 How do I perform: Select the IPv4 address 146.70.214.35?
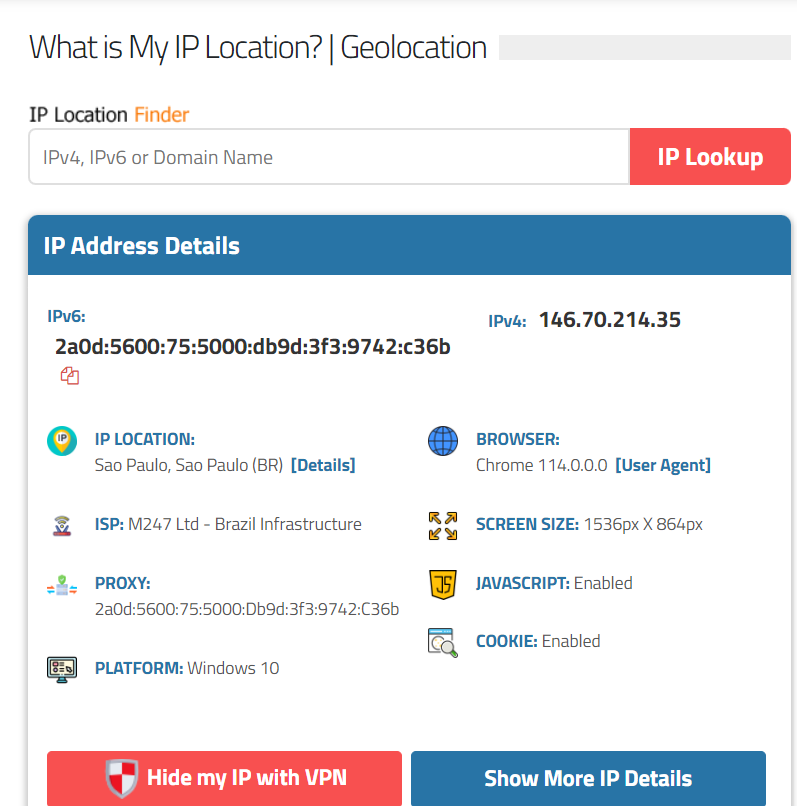(609, 320)
